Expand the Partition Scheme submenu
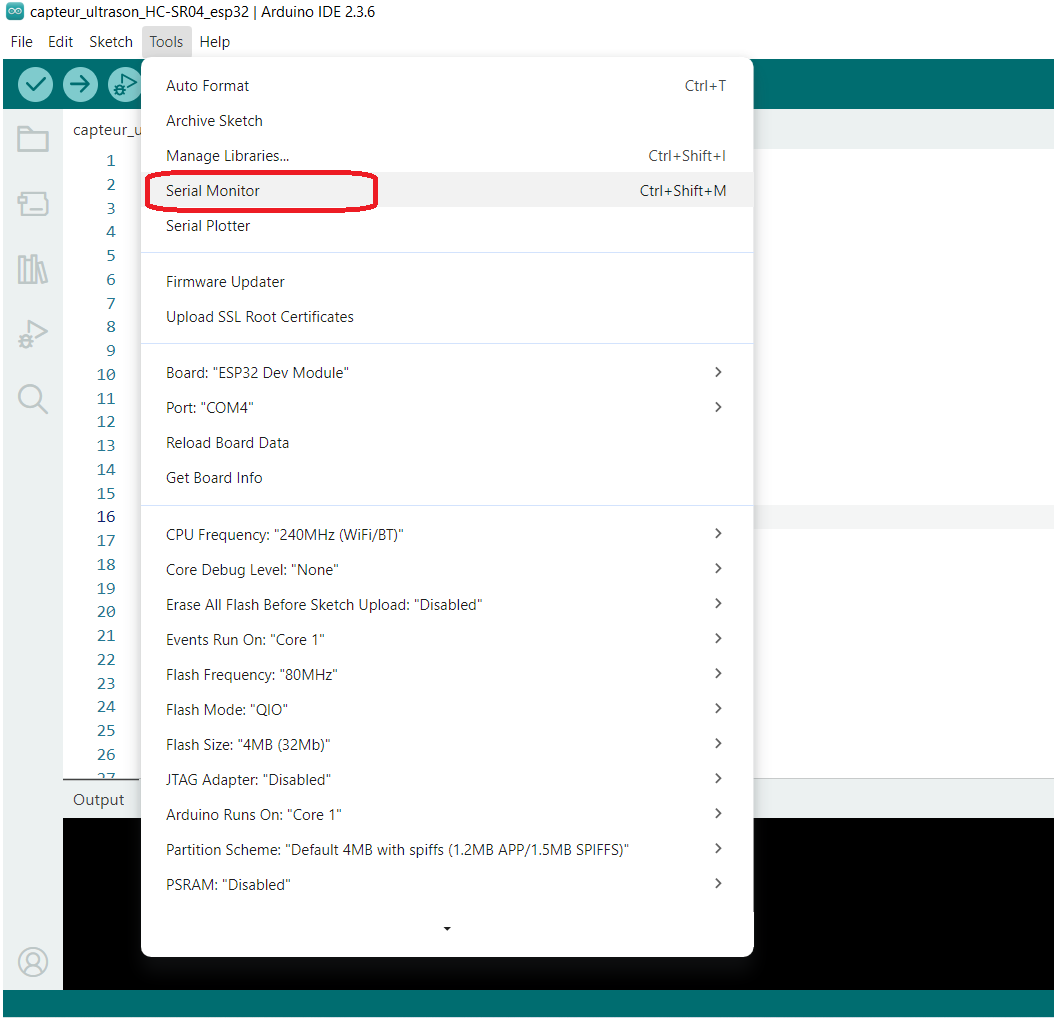The image size is (1054, 1018). click(447, 849)
